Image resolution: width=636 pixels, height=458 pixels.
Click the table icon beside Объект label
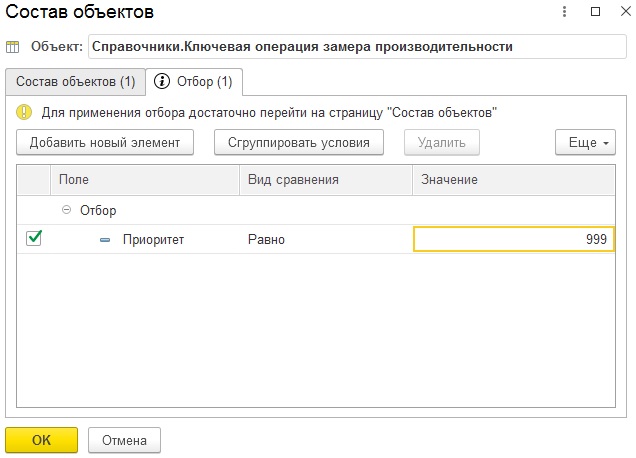point(13,47)
